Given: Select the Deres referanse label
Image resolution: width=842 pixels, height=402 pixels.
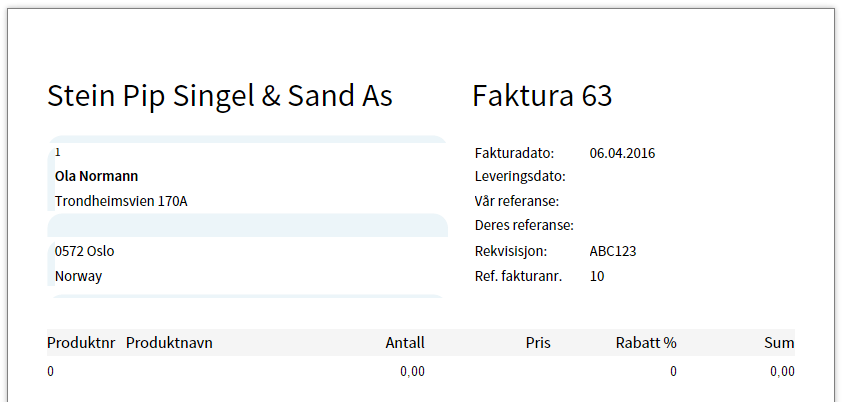Looking at the screenshot, I should (x=523, y=225).
